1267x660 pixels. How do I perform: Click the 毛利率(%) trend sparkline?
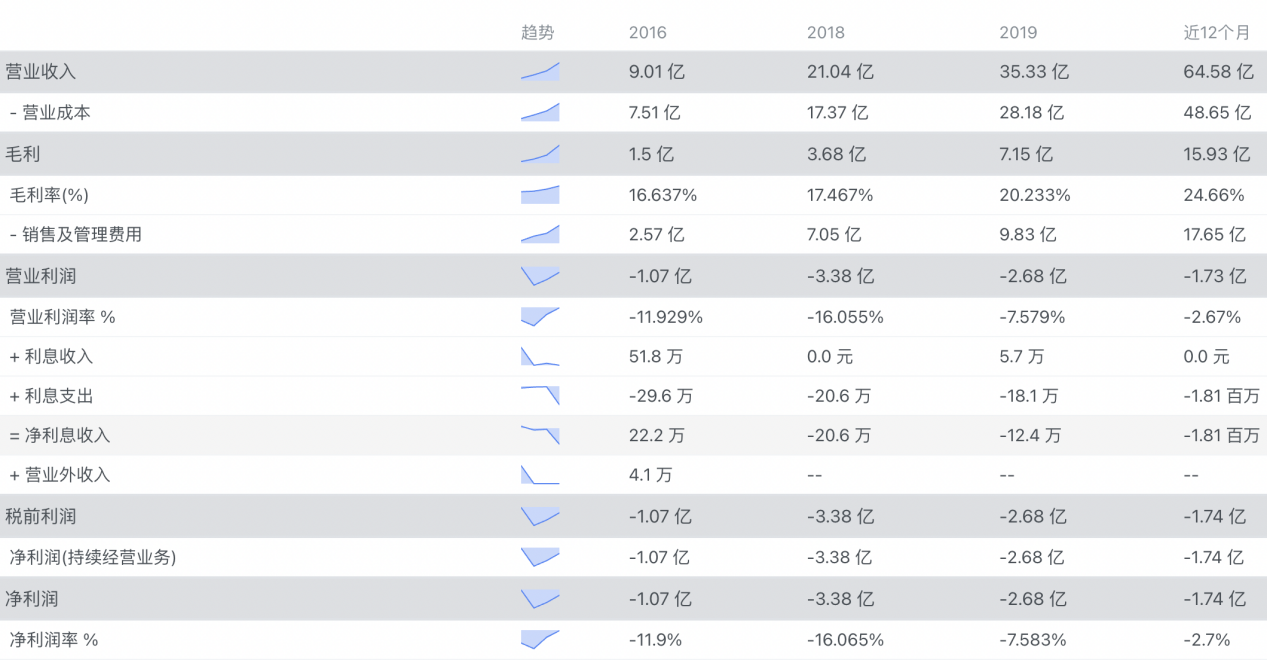coord(540,195)
